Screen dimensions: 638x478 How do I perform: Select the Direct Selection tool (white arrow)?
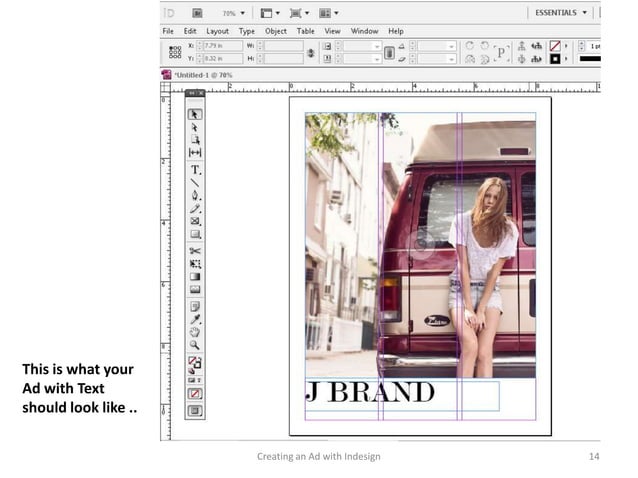pyautogui.click(x=195, y=127)
